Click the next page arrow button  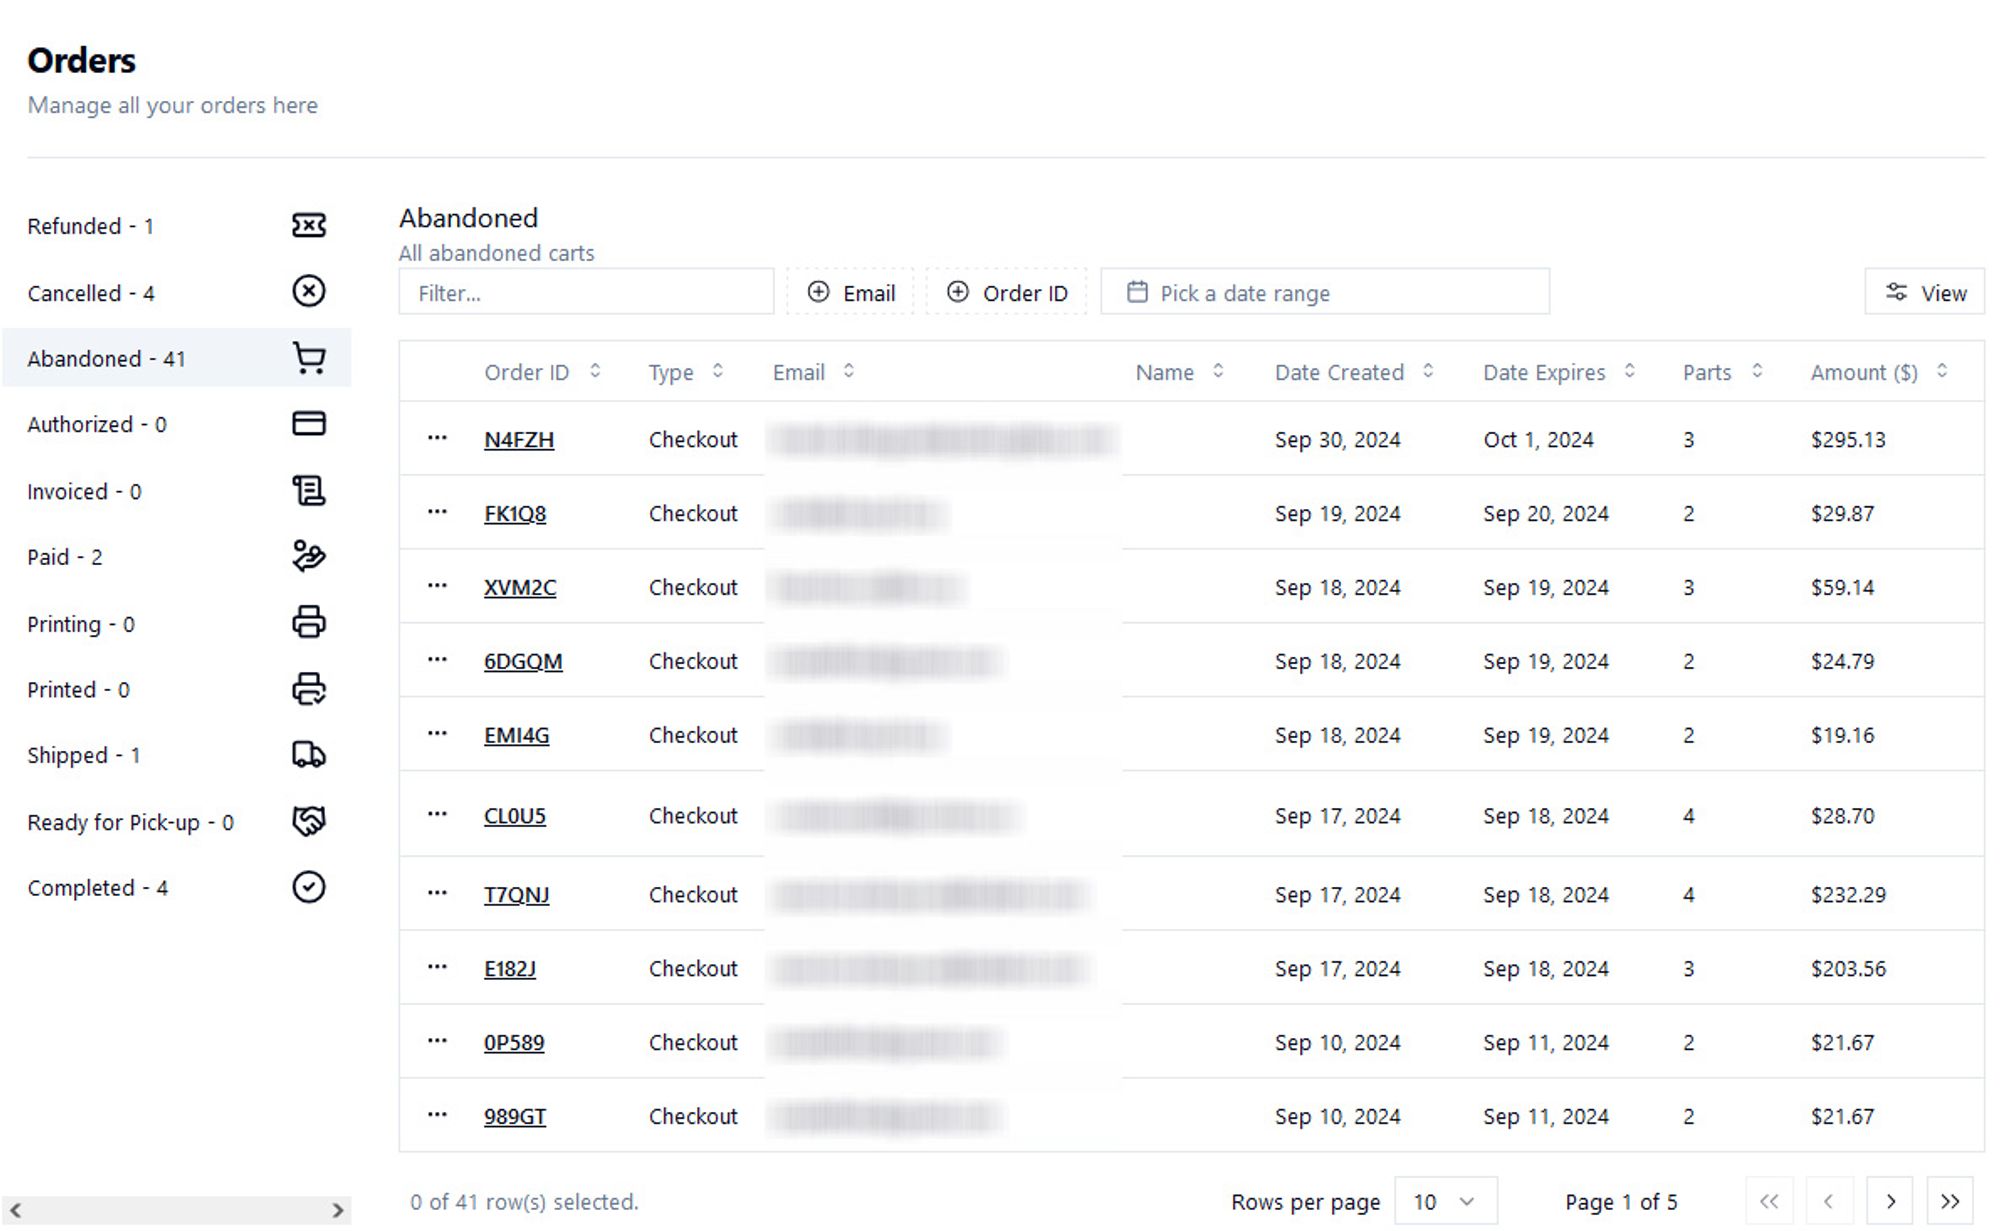pos(1889,1201)
